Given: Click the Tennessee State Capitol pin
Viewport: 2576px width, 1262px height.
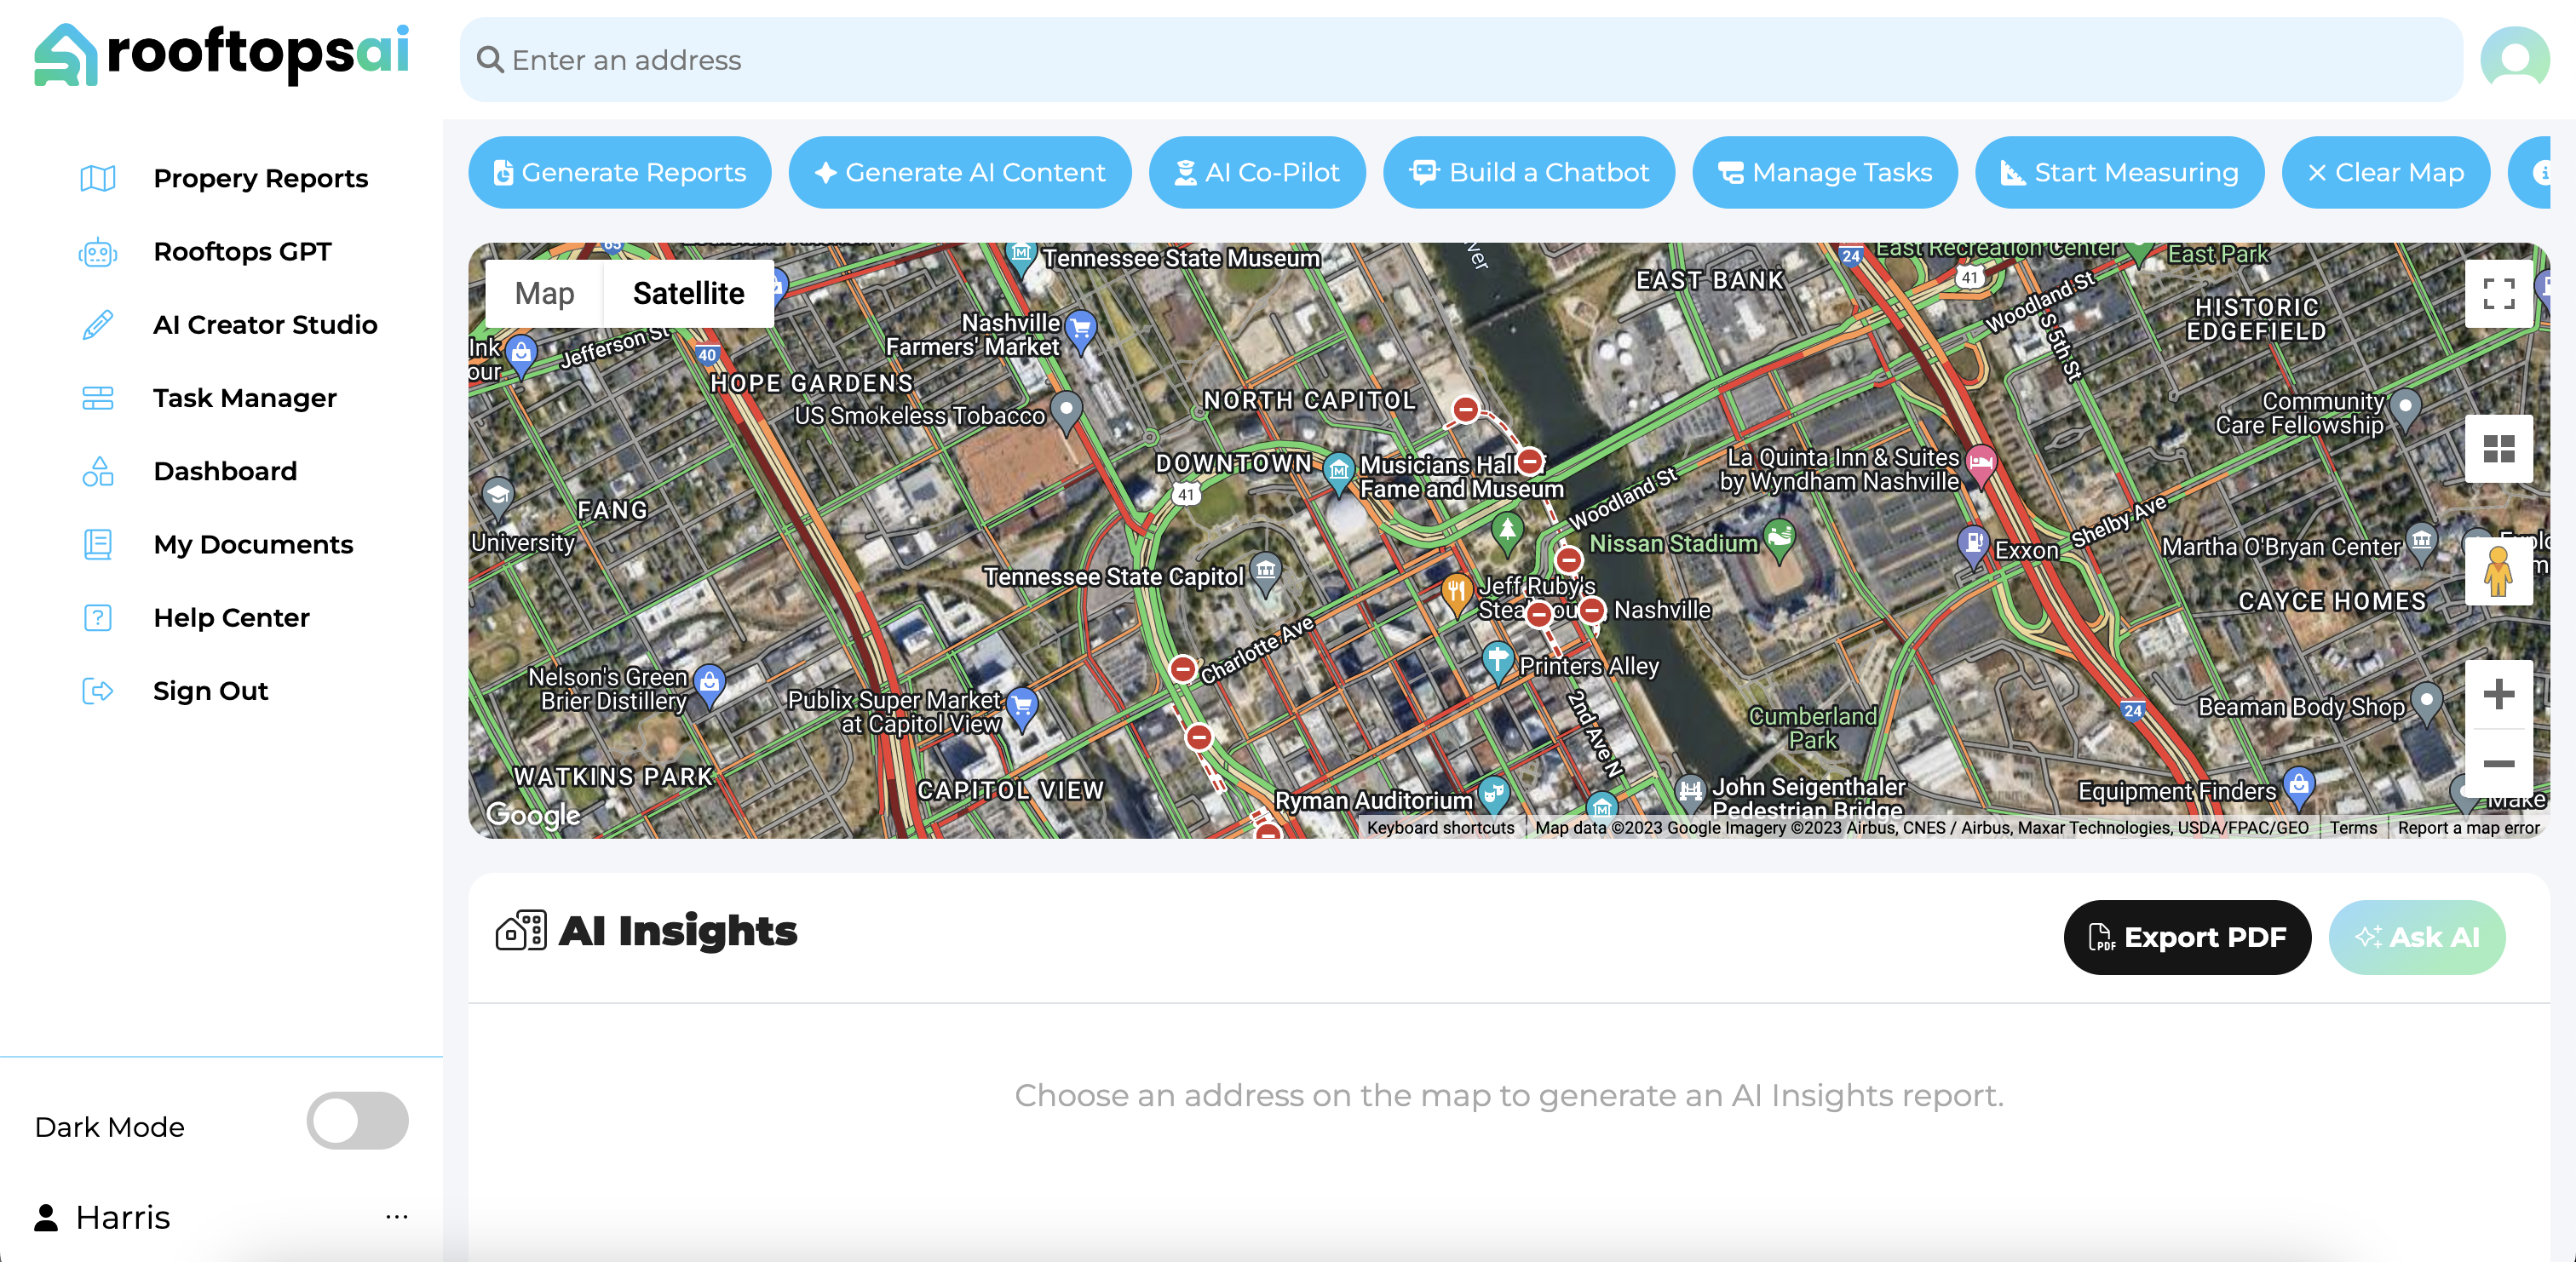Looking at the screenshot, I should (x=1266, y=573).
